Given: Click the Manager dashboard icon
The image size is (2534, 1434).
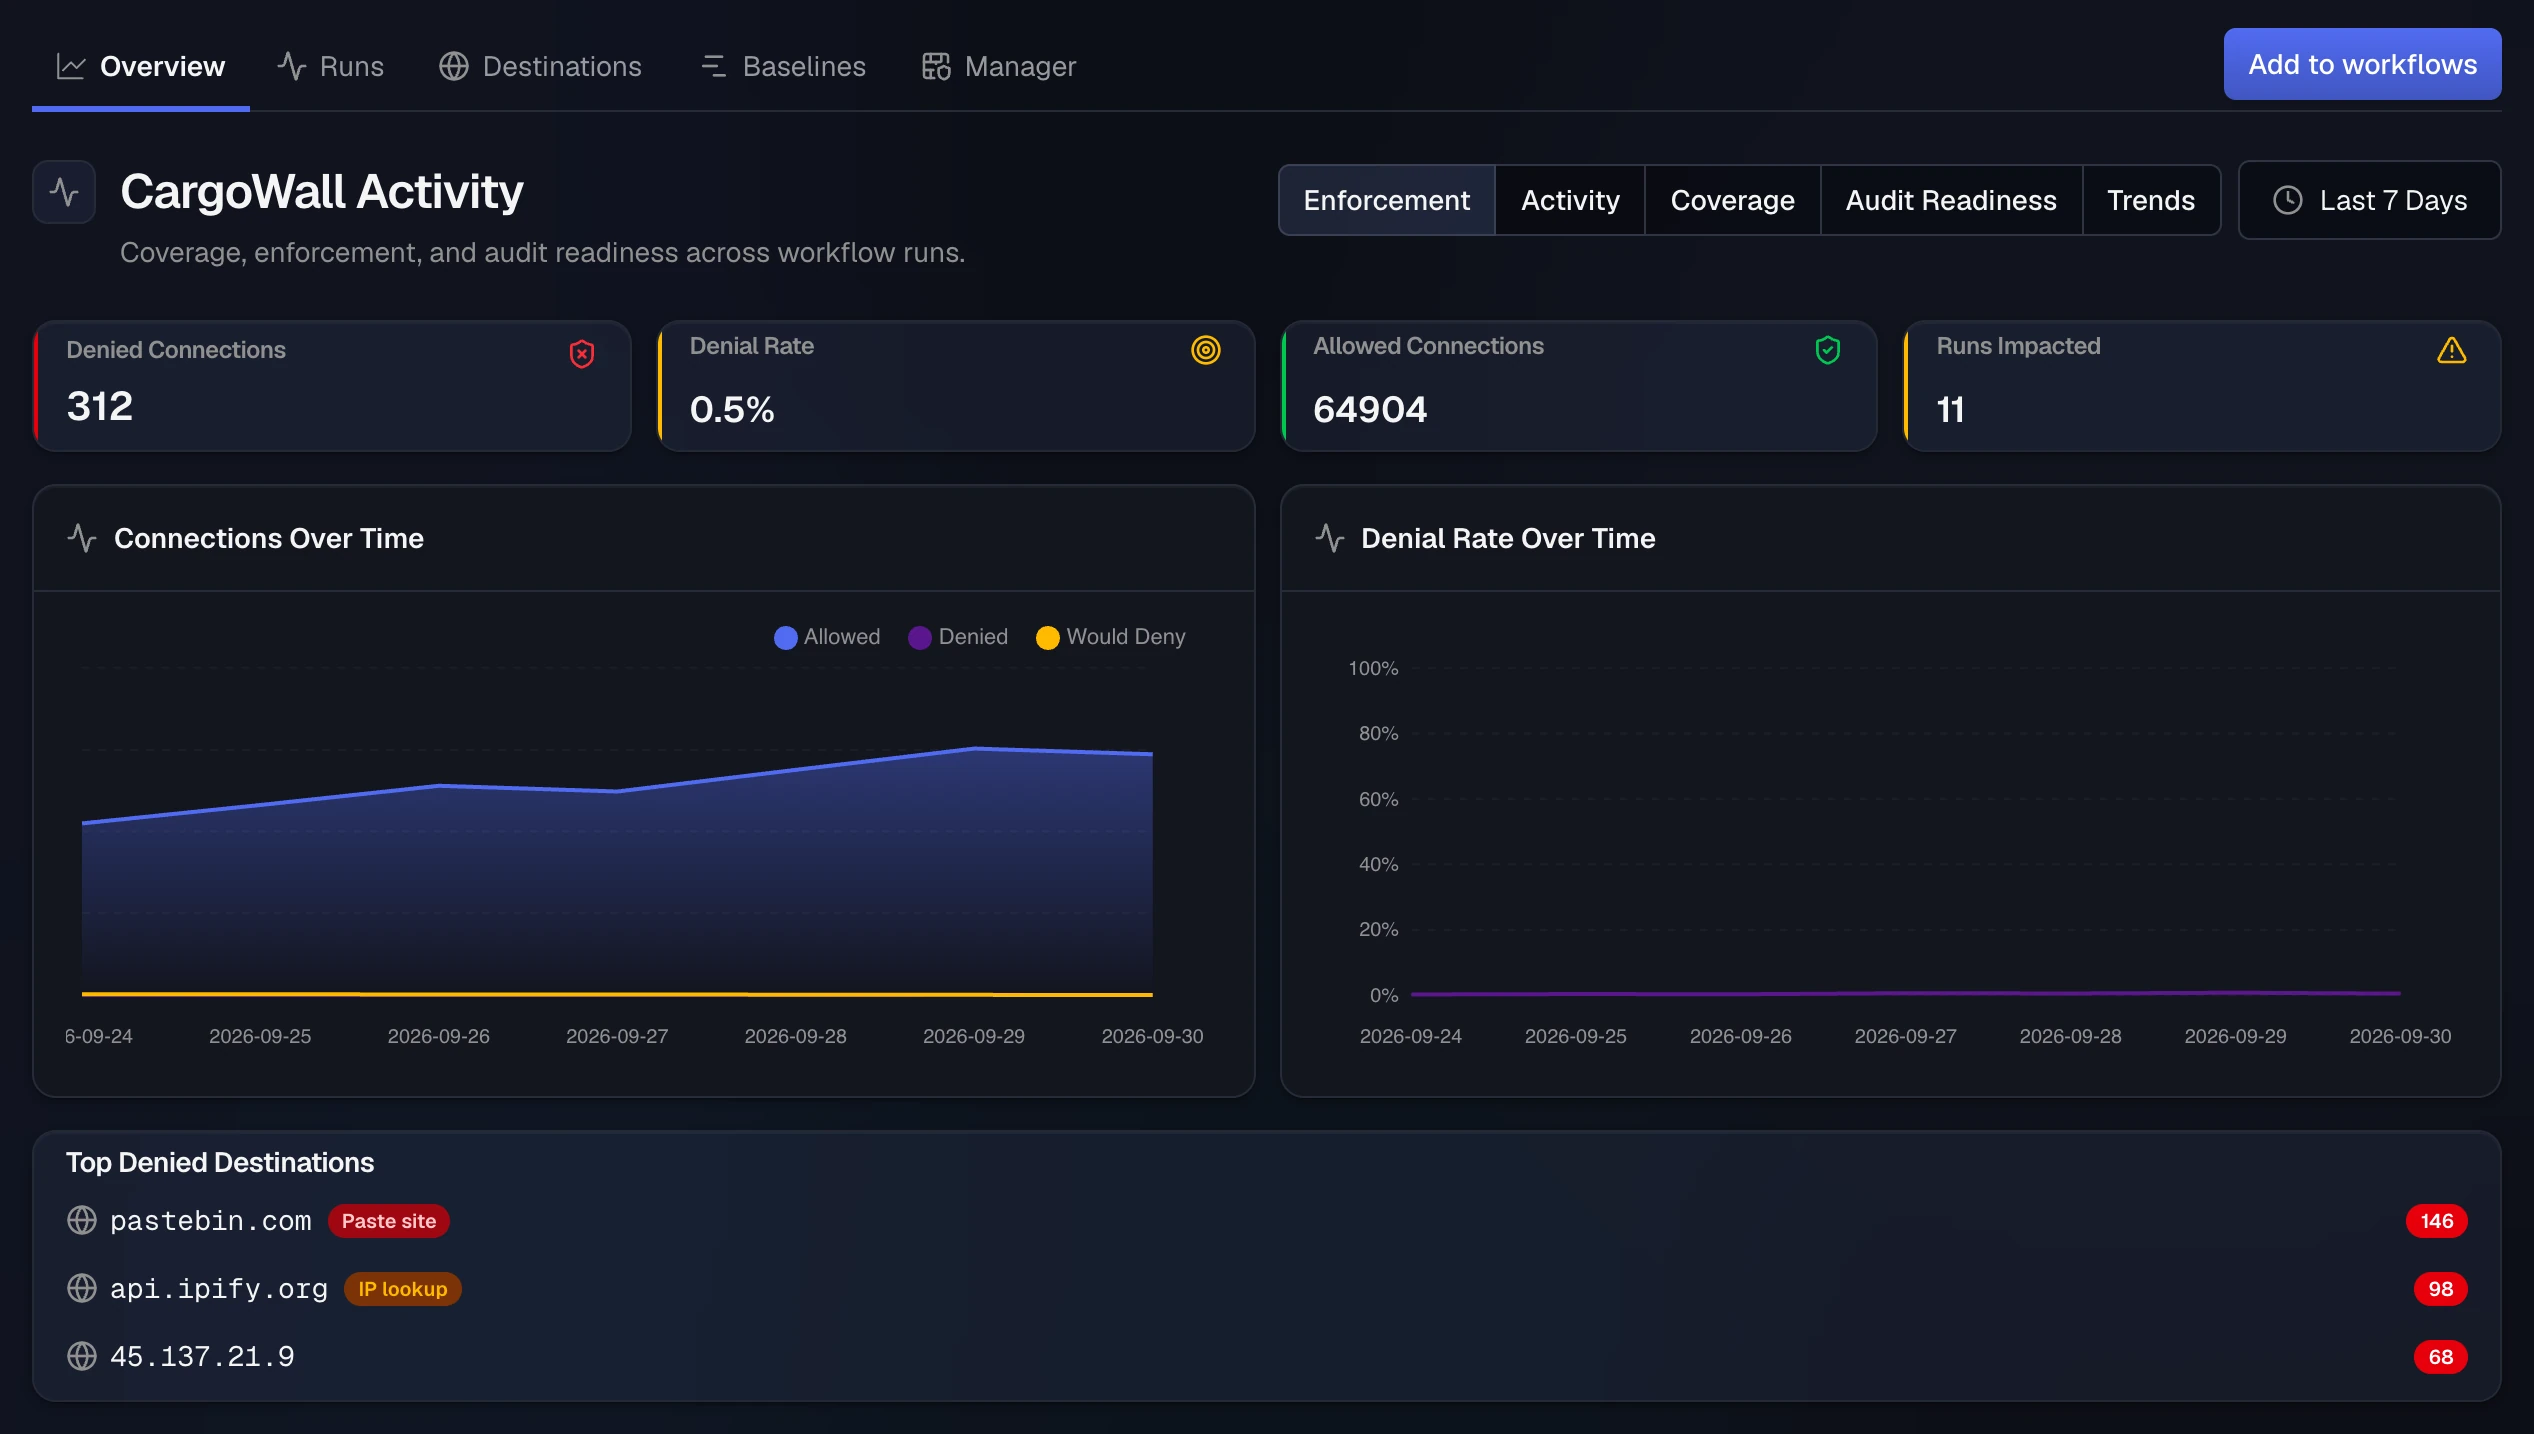Looking at the screenshot, I should click(936, 66).
